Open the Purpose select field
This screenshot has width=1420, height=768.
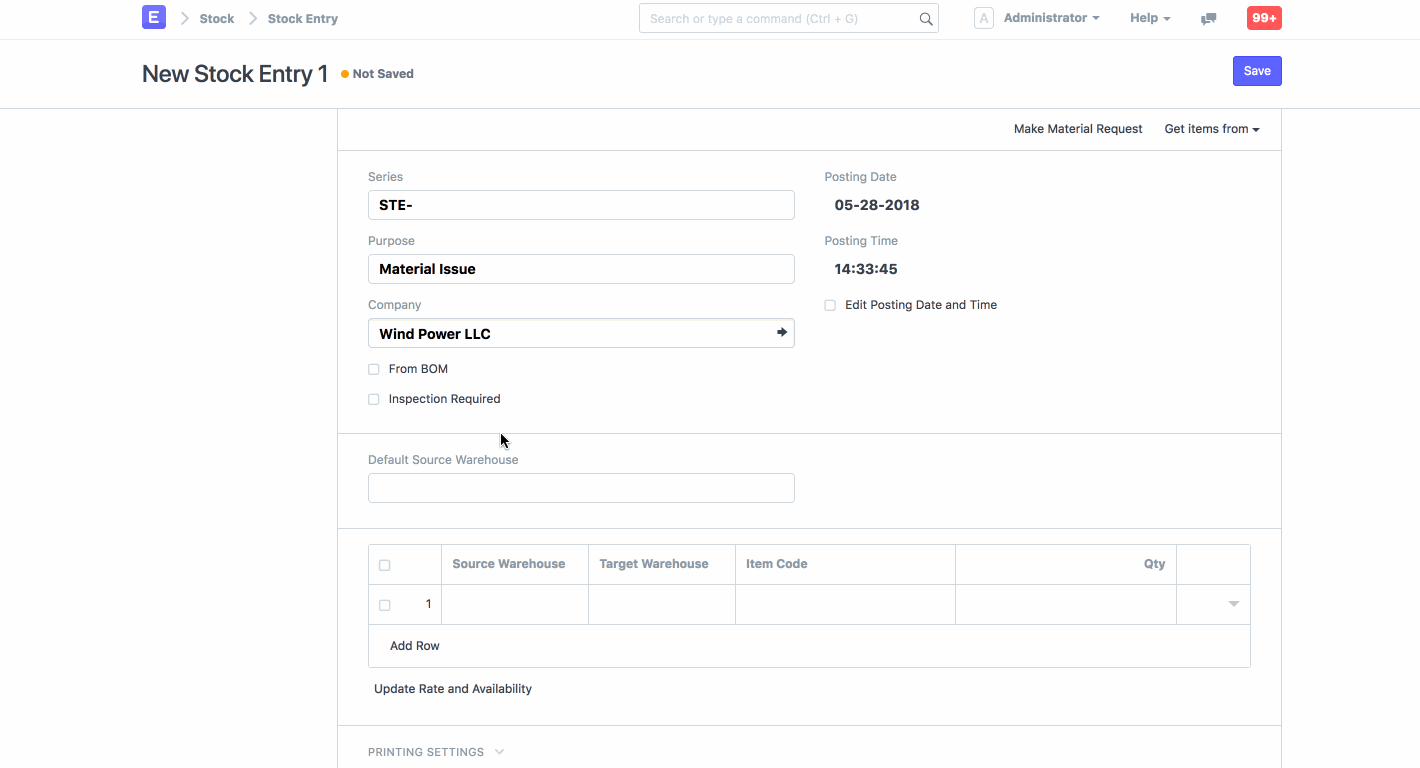pyautogui.click(x=581, y=269)
